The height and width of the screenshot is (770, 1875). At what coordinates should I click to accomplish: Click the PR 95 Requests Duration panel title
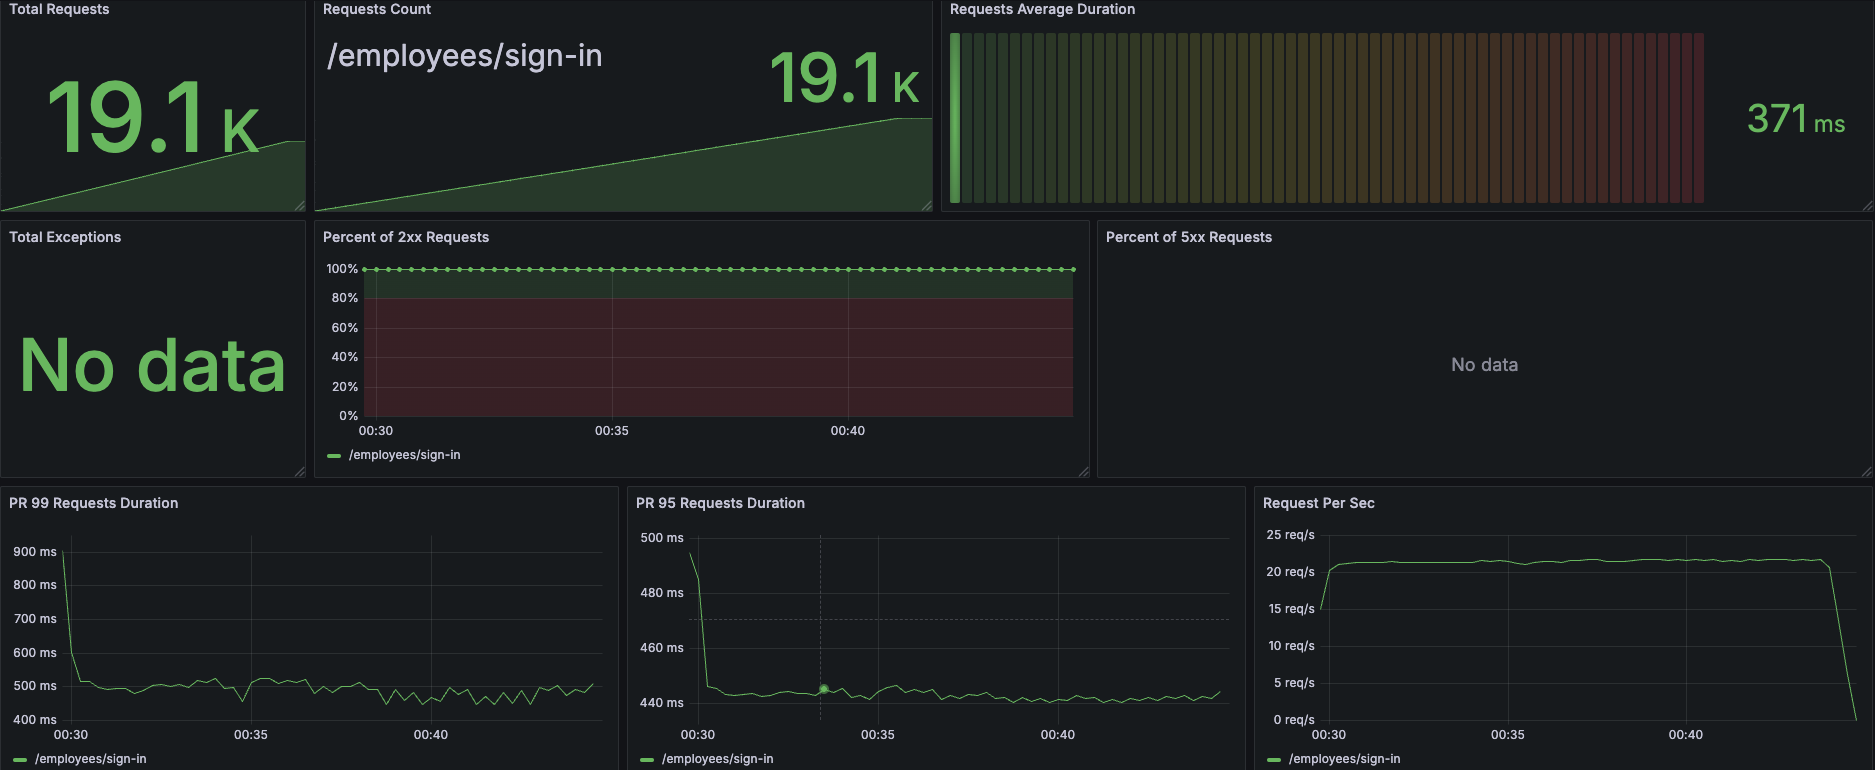click(720, 503)
